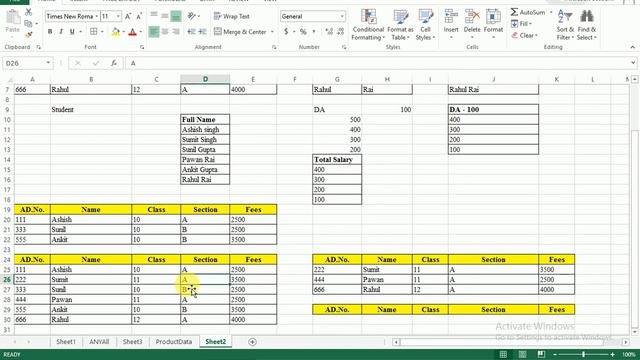Toggle Underline formatting
Image resolution: width=640 pixels, height=360 pixels.
72,31
